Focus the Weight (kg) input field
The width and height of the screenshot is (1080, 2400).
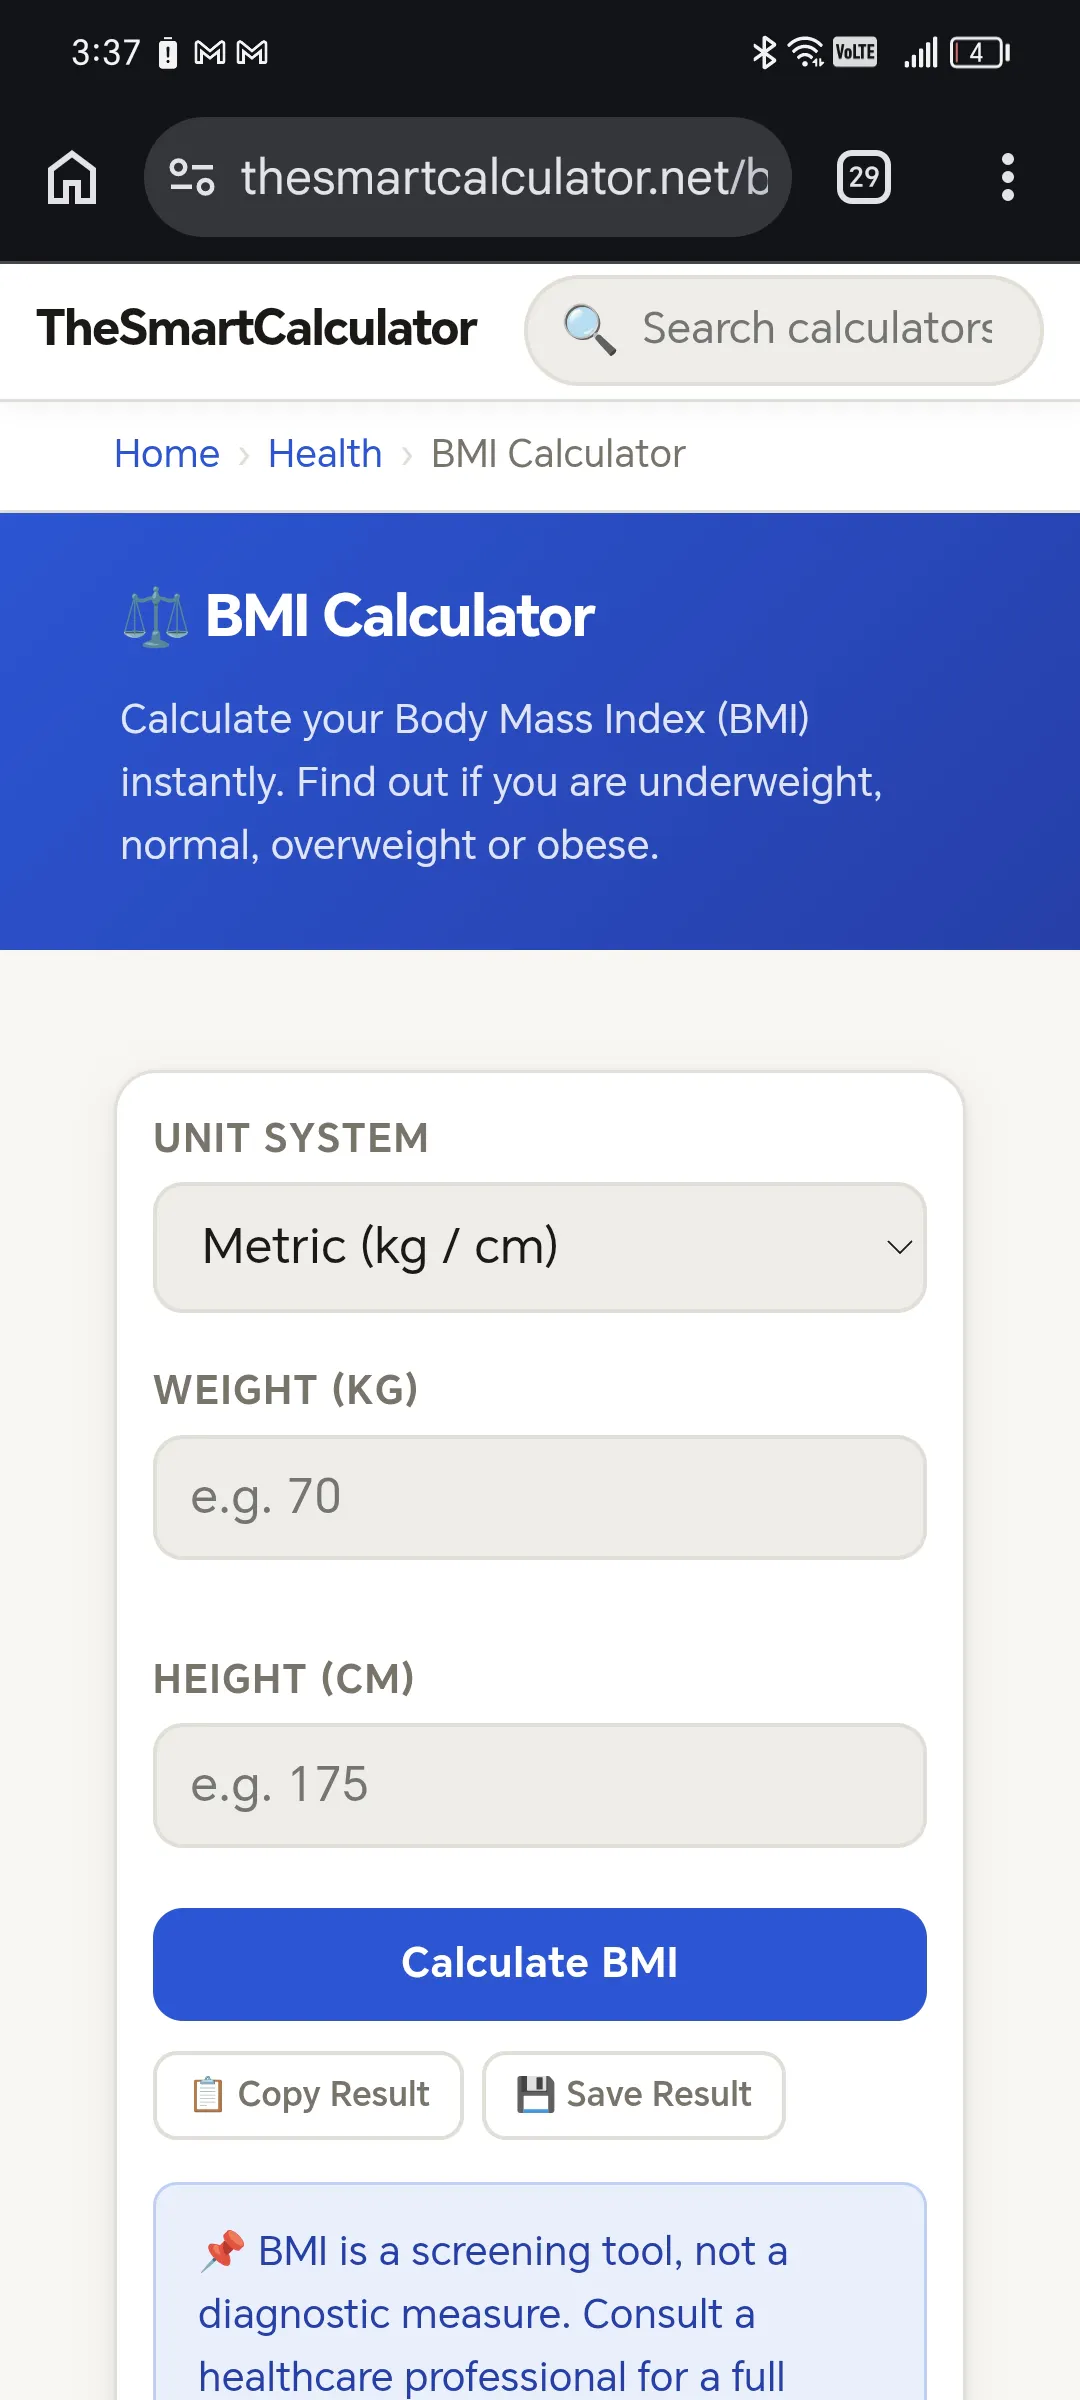[x=540, y=1497]
